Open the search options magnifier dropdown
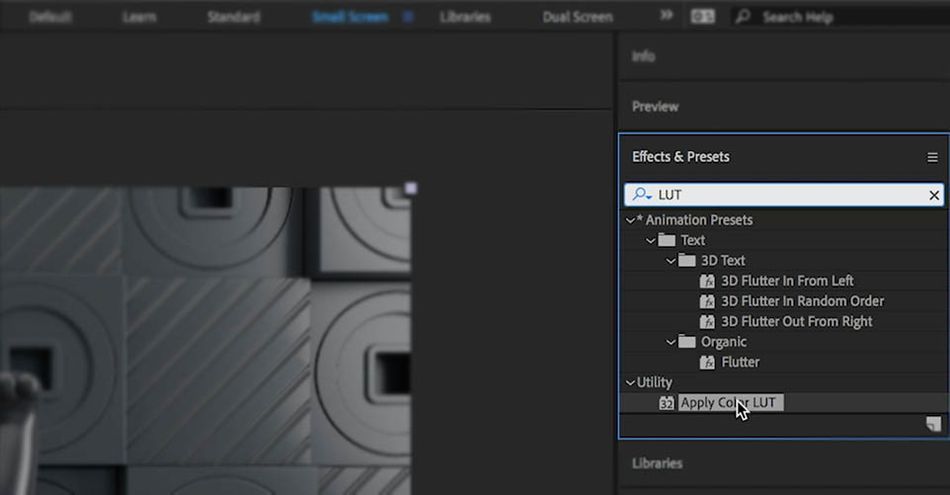Image resolution: width=950 pixels, height=495 pixels. [642, 194]
